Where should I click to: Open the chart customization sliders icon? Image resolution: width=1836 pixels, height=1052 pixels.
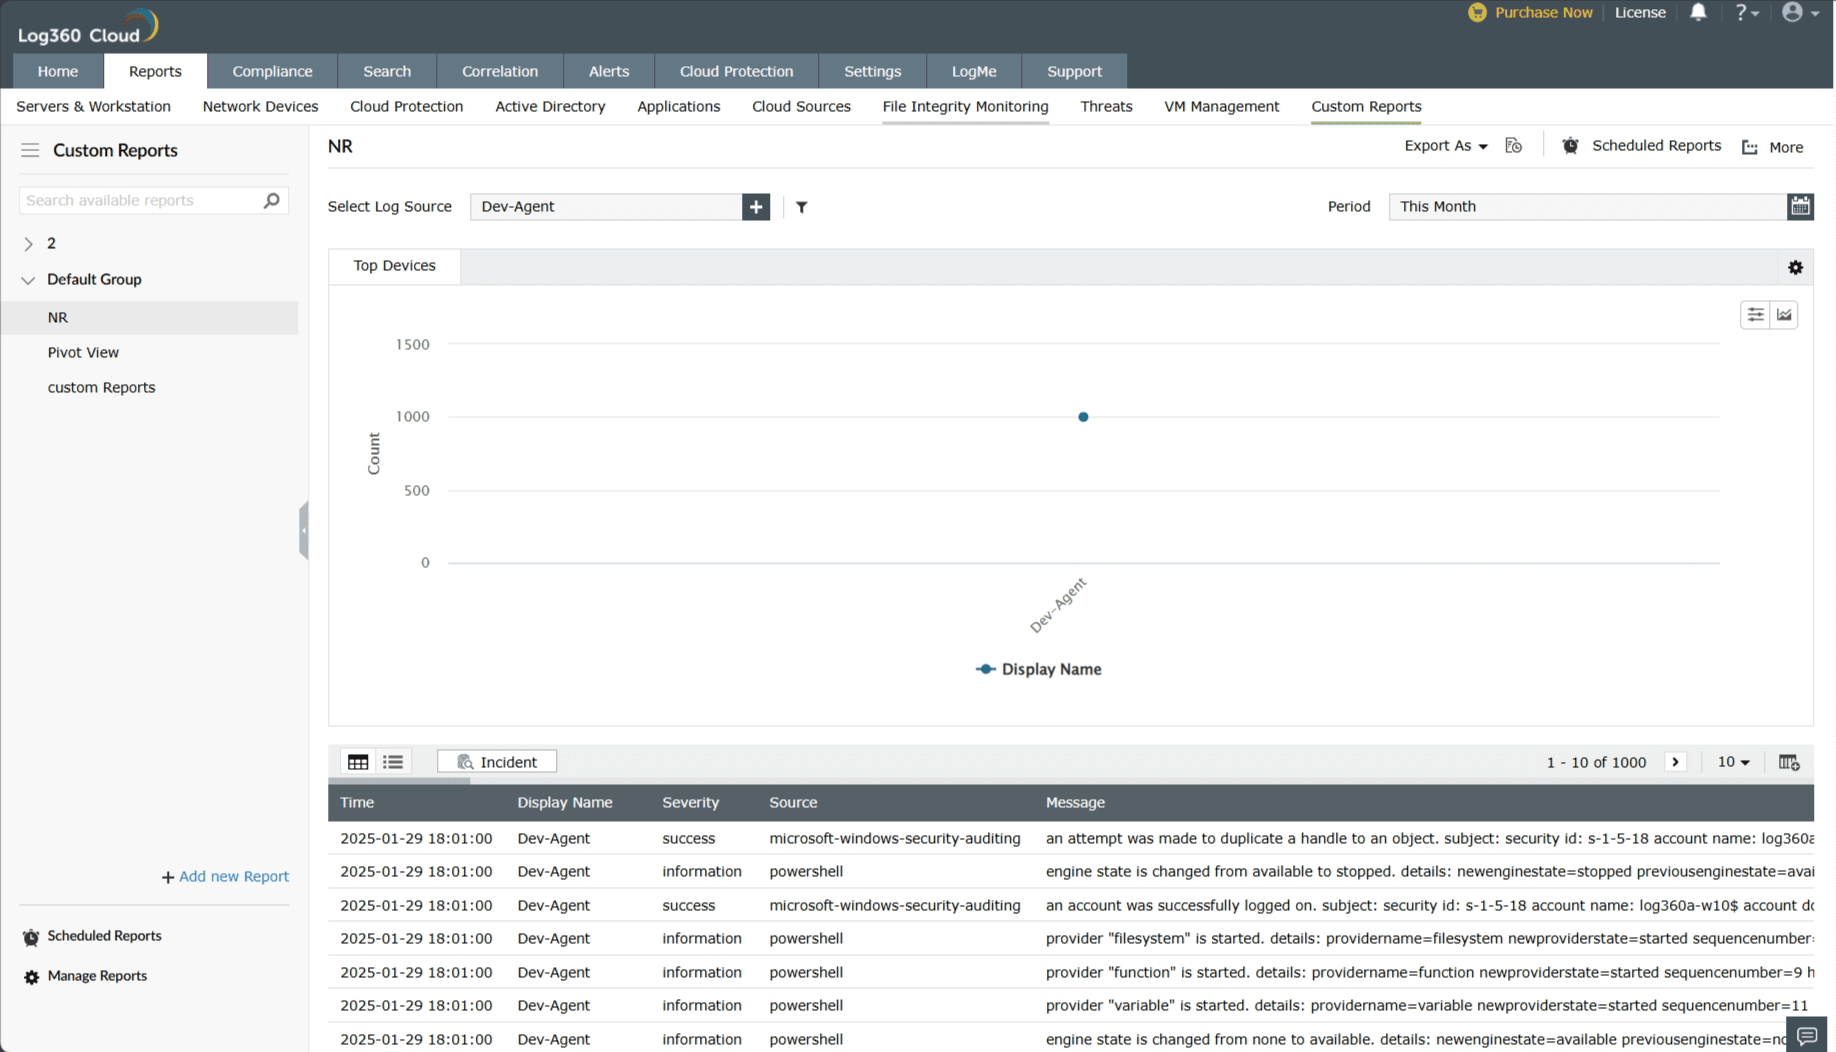point(1754,314)
